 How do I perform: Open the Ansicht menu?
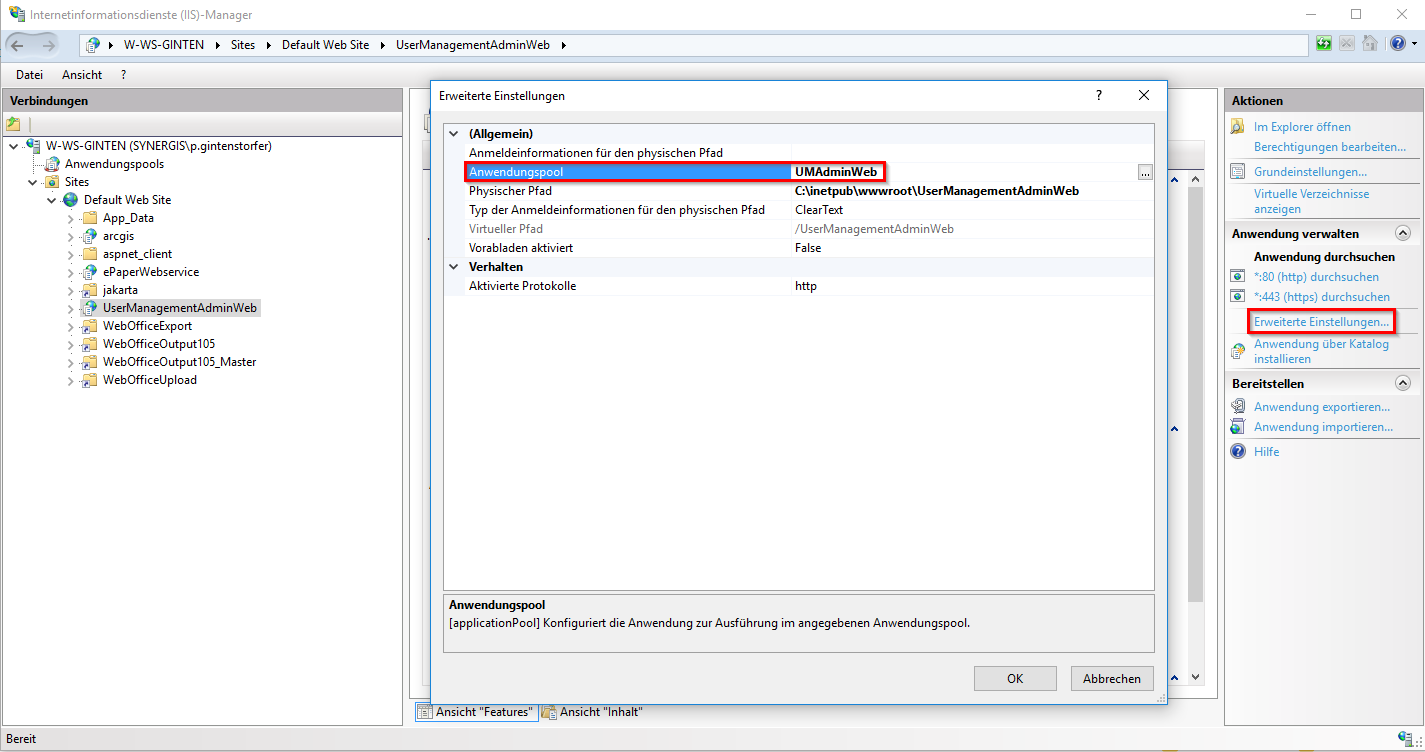(x=81, y=74)
